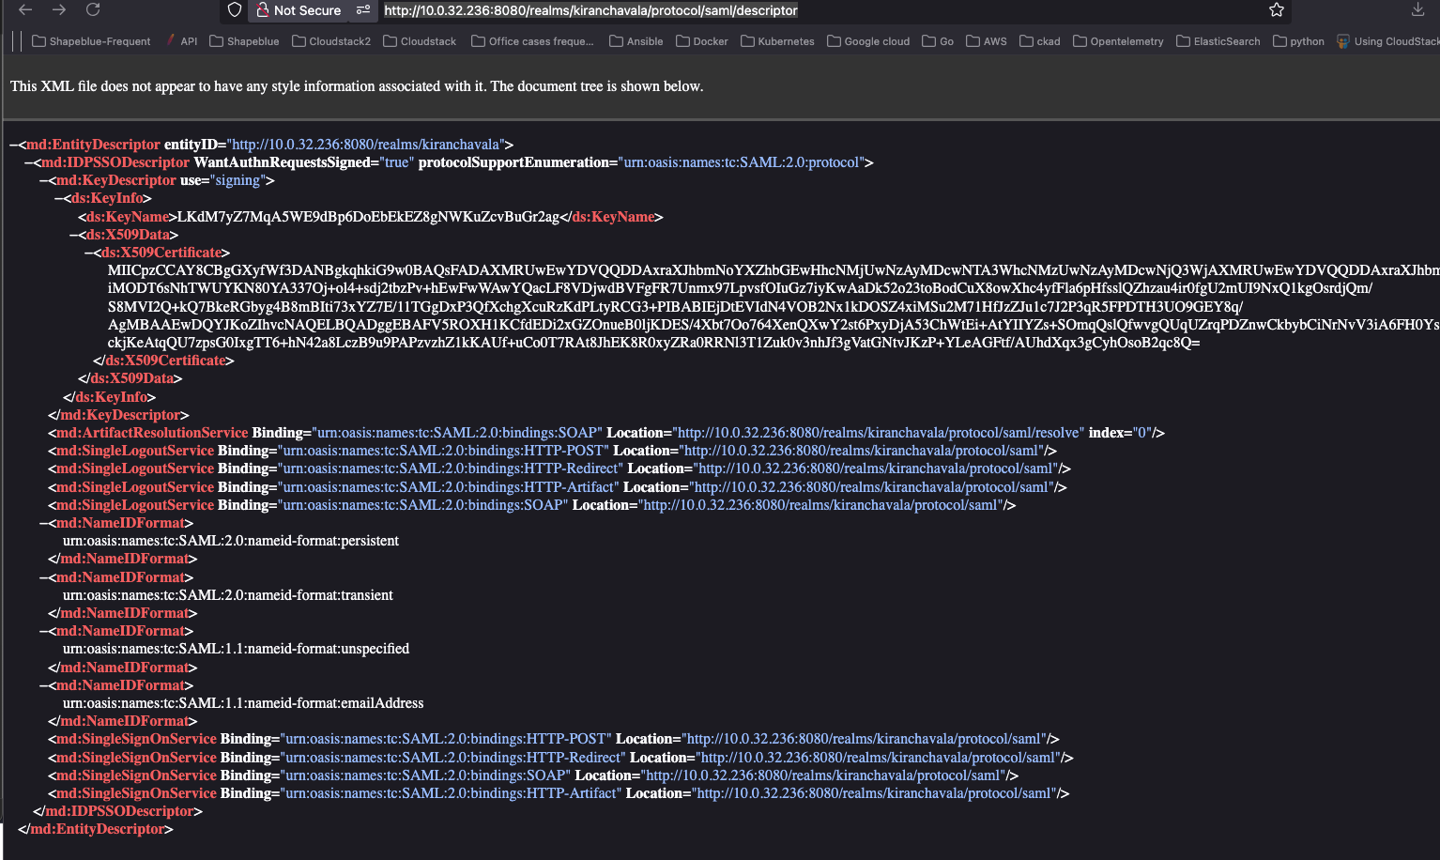Viewport: 1440px width, 860px height.
Task: Collapse NameIDFormat node containing persistent format
Action: tap(44, 523)
